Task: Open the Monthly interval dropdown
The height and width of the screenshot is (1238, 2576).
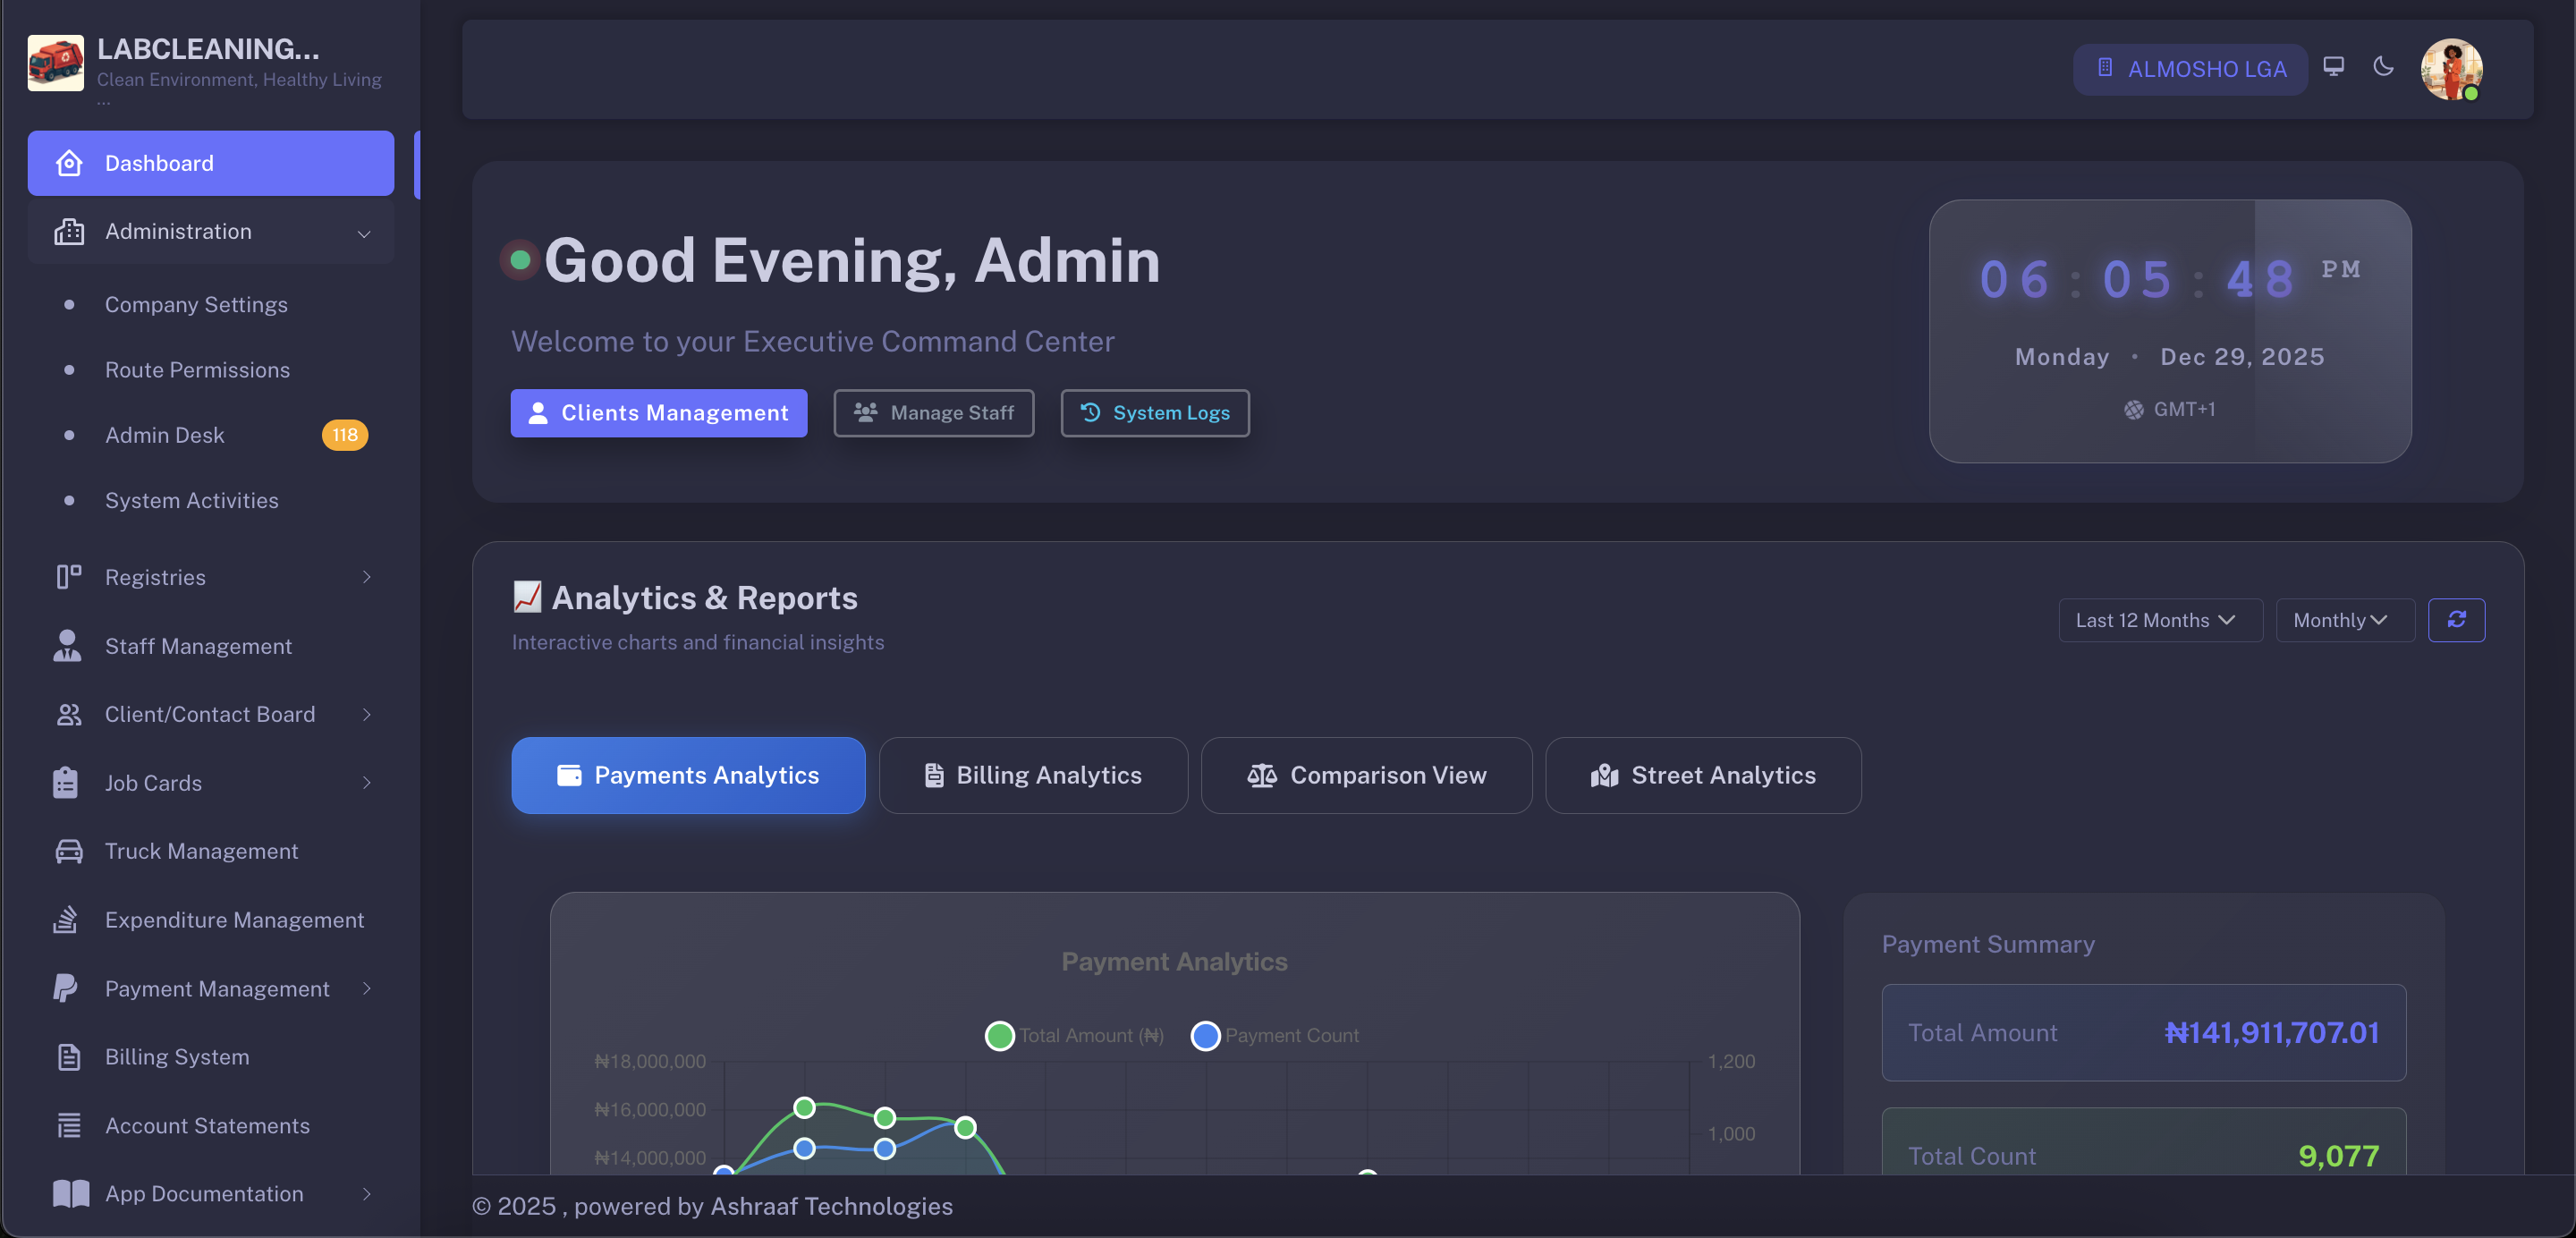Action: pyautogui.click(x=2343, y=620)
